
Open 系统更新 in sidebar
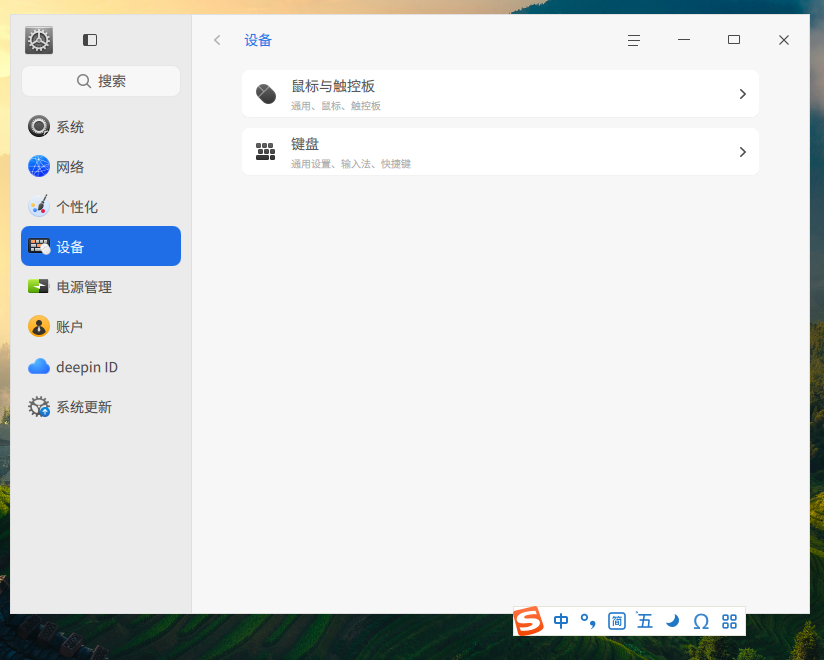(x=101, y=406)
